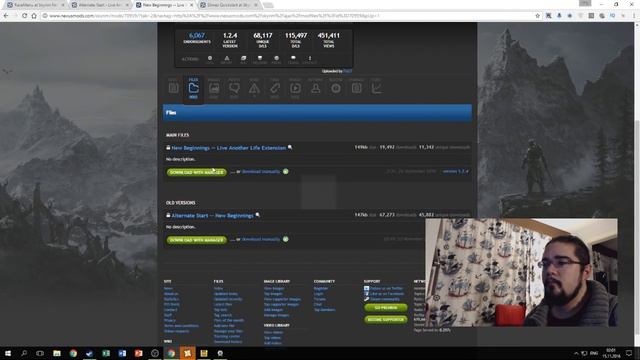The height and width of the screenshot is (360, 640).
Task: Click version 1.2.4 link
Action: (x=456, y=171)
